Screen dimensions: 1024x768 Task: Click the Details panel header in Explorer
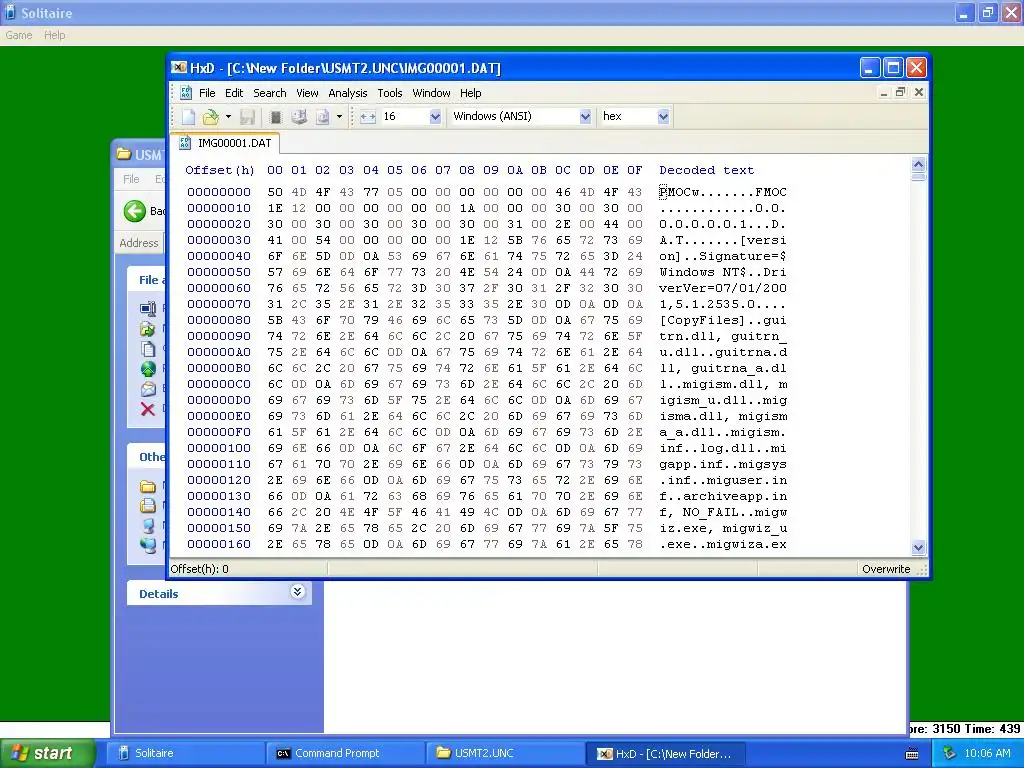point(219,593)
